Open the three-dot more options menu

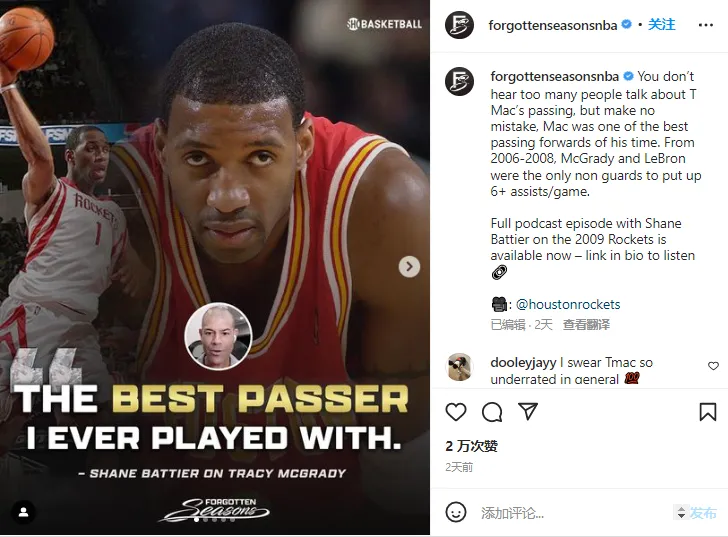(706, 25)
